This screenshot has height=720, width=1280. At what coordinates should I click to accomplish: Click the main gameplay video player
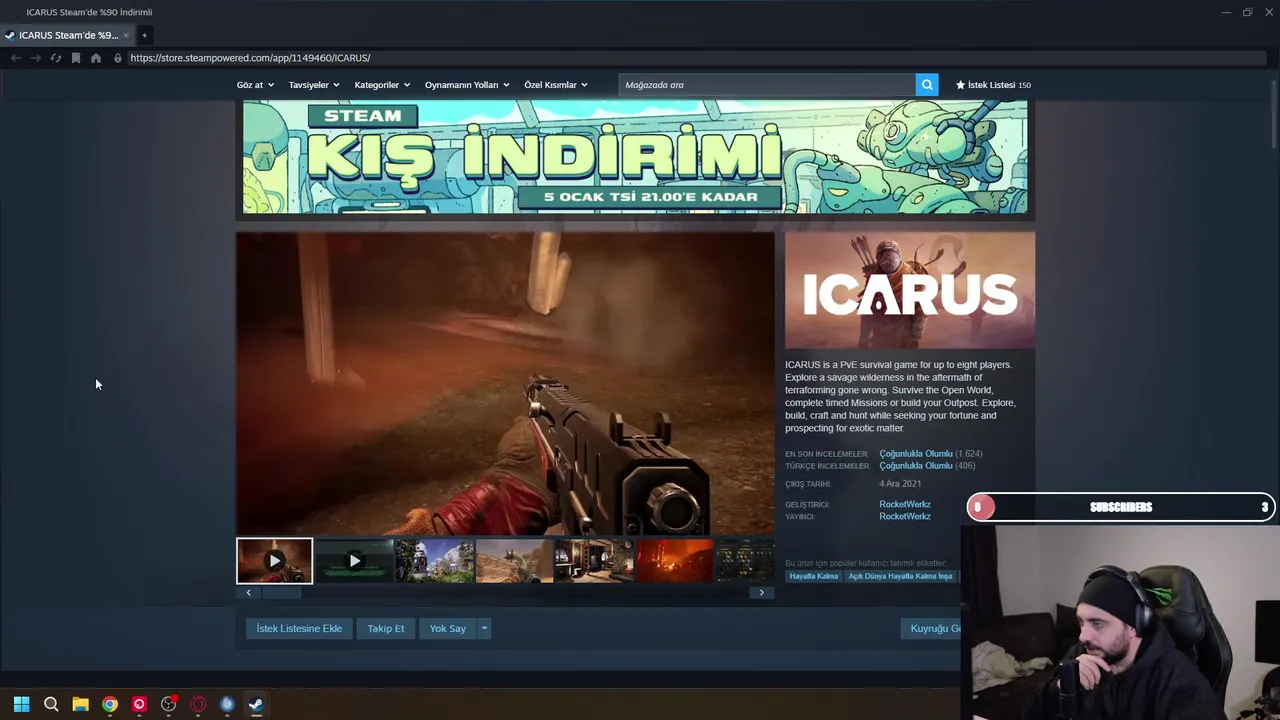click(x=505, y=384)
